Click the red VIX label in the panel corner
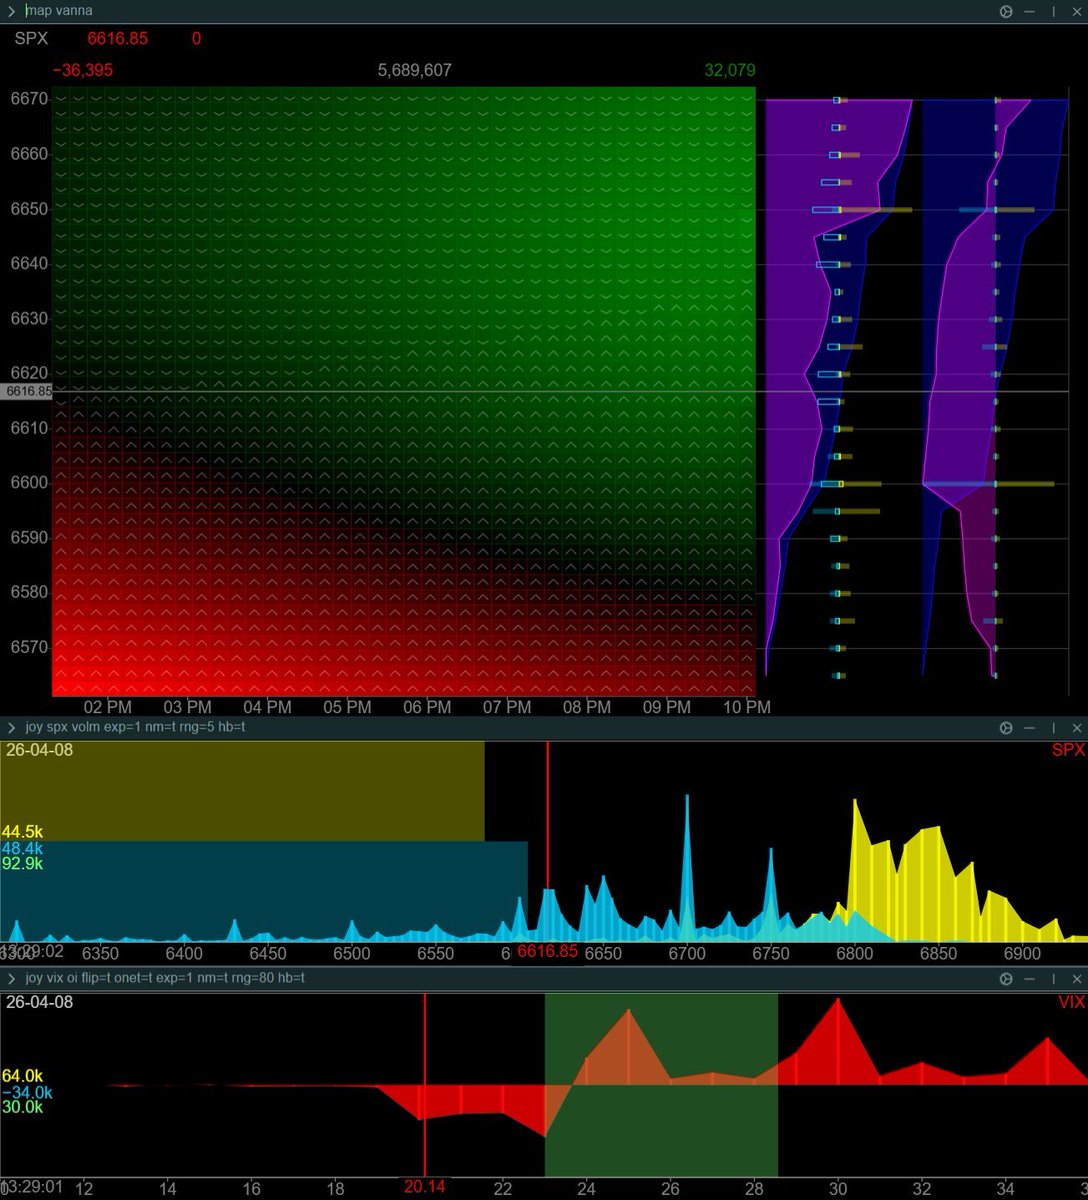The height and width of the screenshot is (1200, 1088). click(1071, 1002)
